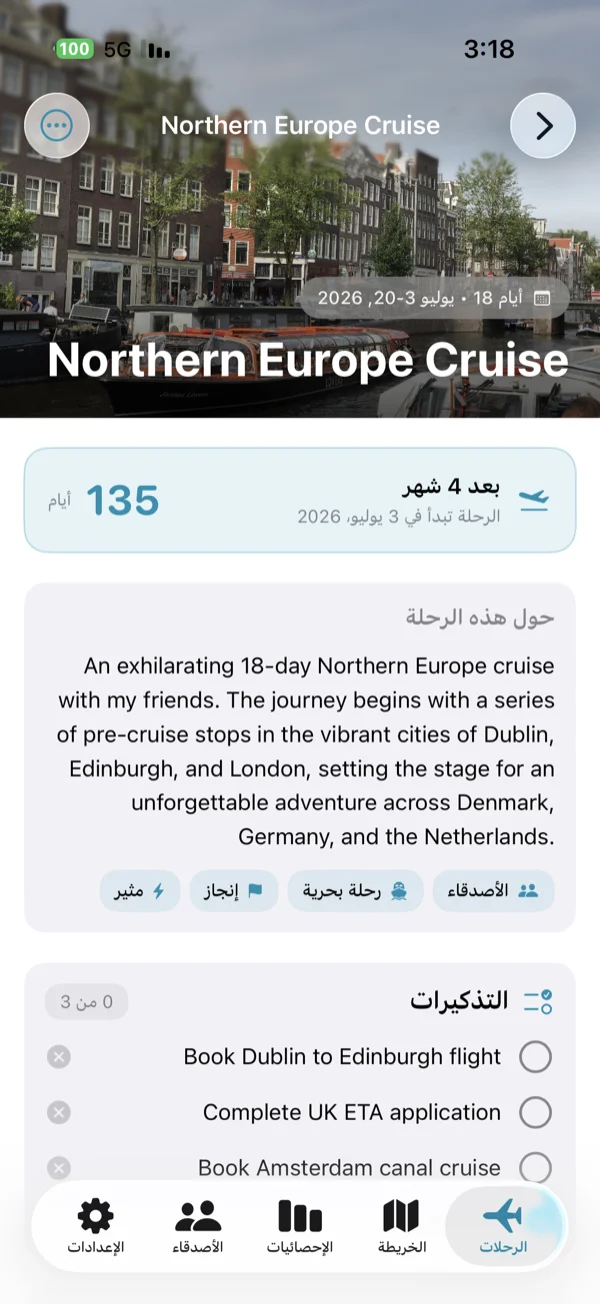Switch to the الرحلات trips tab
The width and height of the screenshot is (600, 1304).
point(503,1226)
